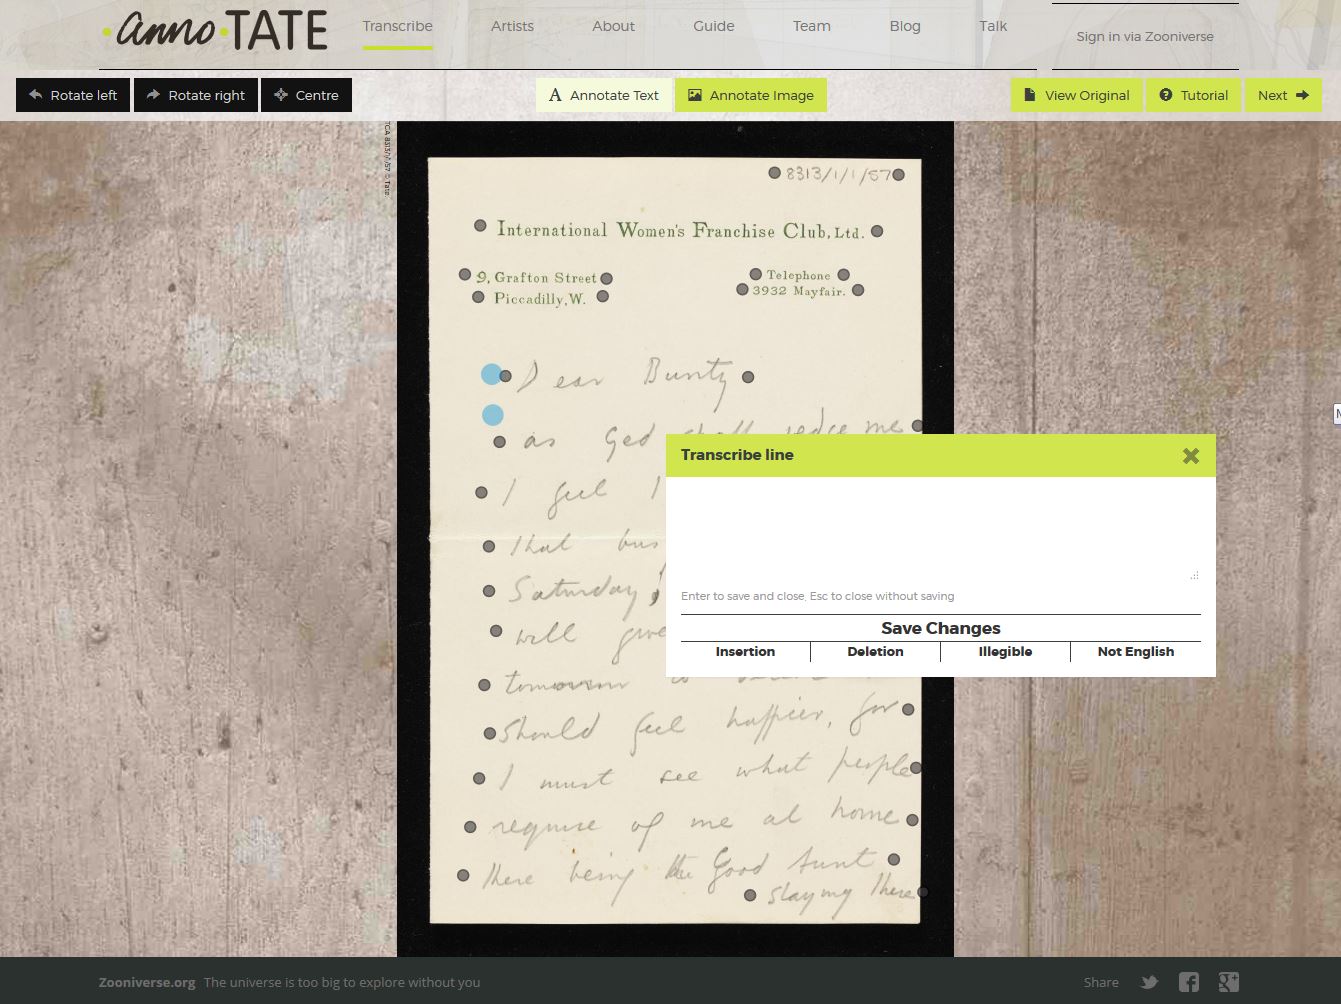This screenshot has height=1004, width=1341.
Task: Share on Facebook icon
Action: [1188, 982]
